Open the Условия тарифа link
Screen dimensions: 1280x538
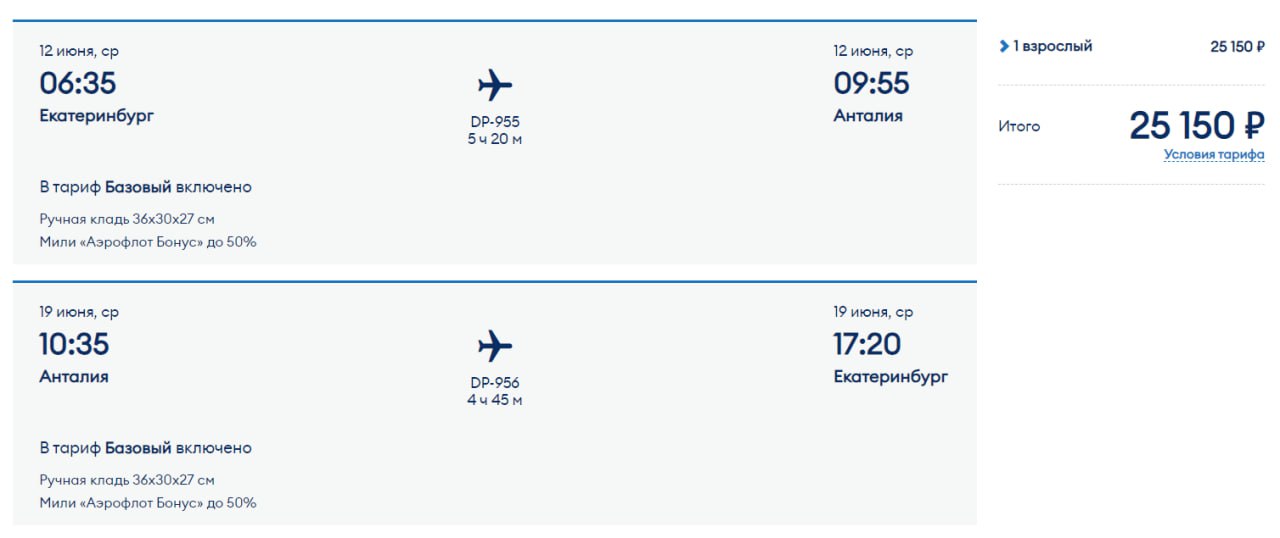[1213, 155]
